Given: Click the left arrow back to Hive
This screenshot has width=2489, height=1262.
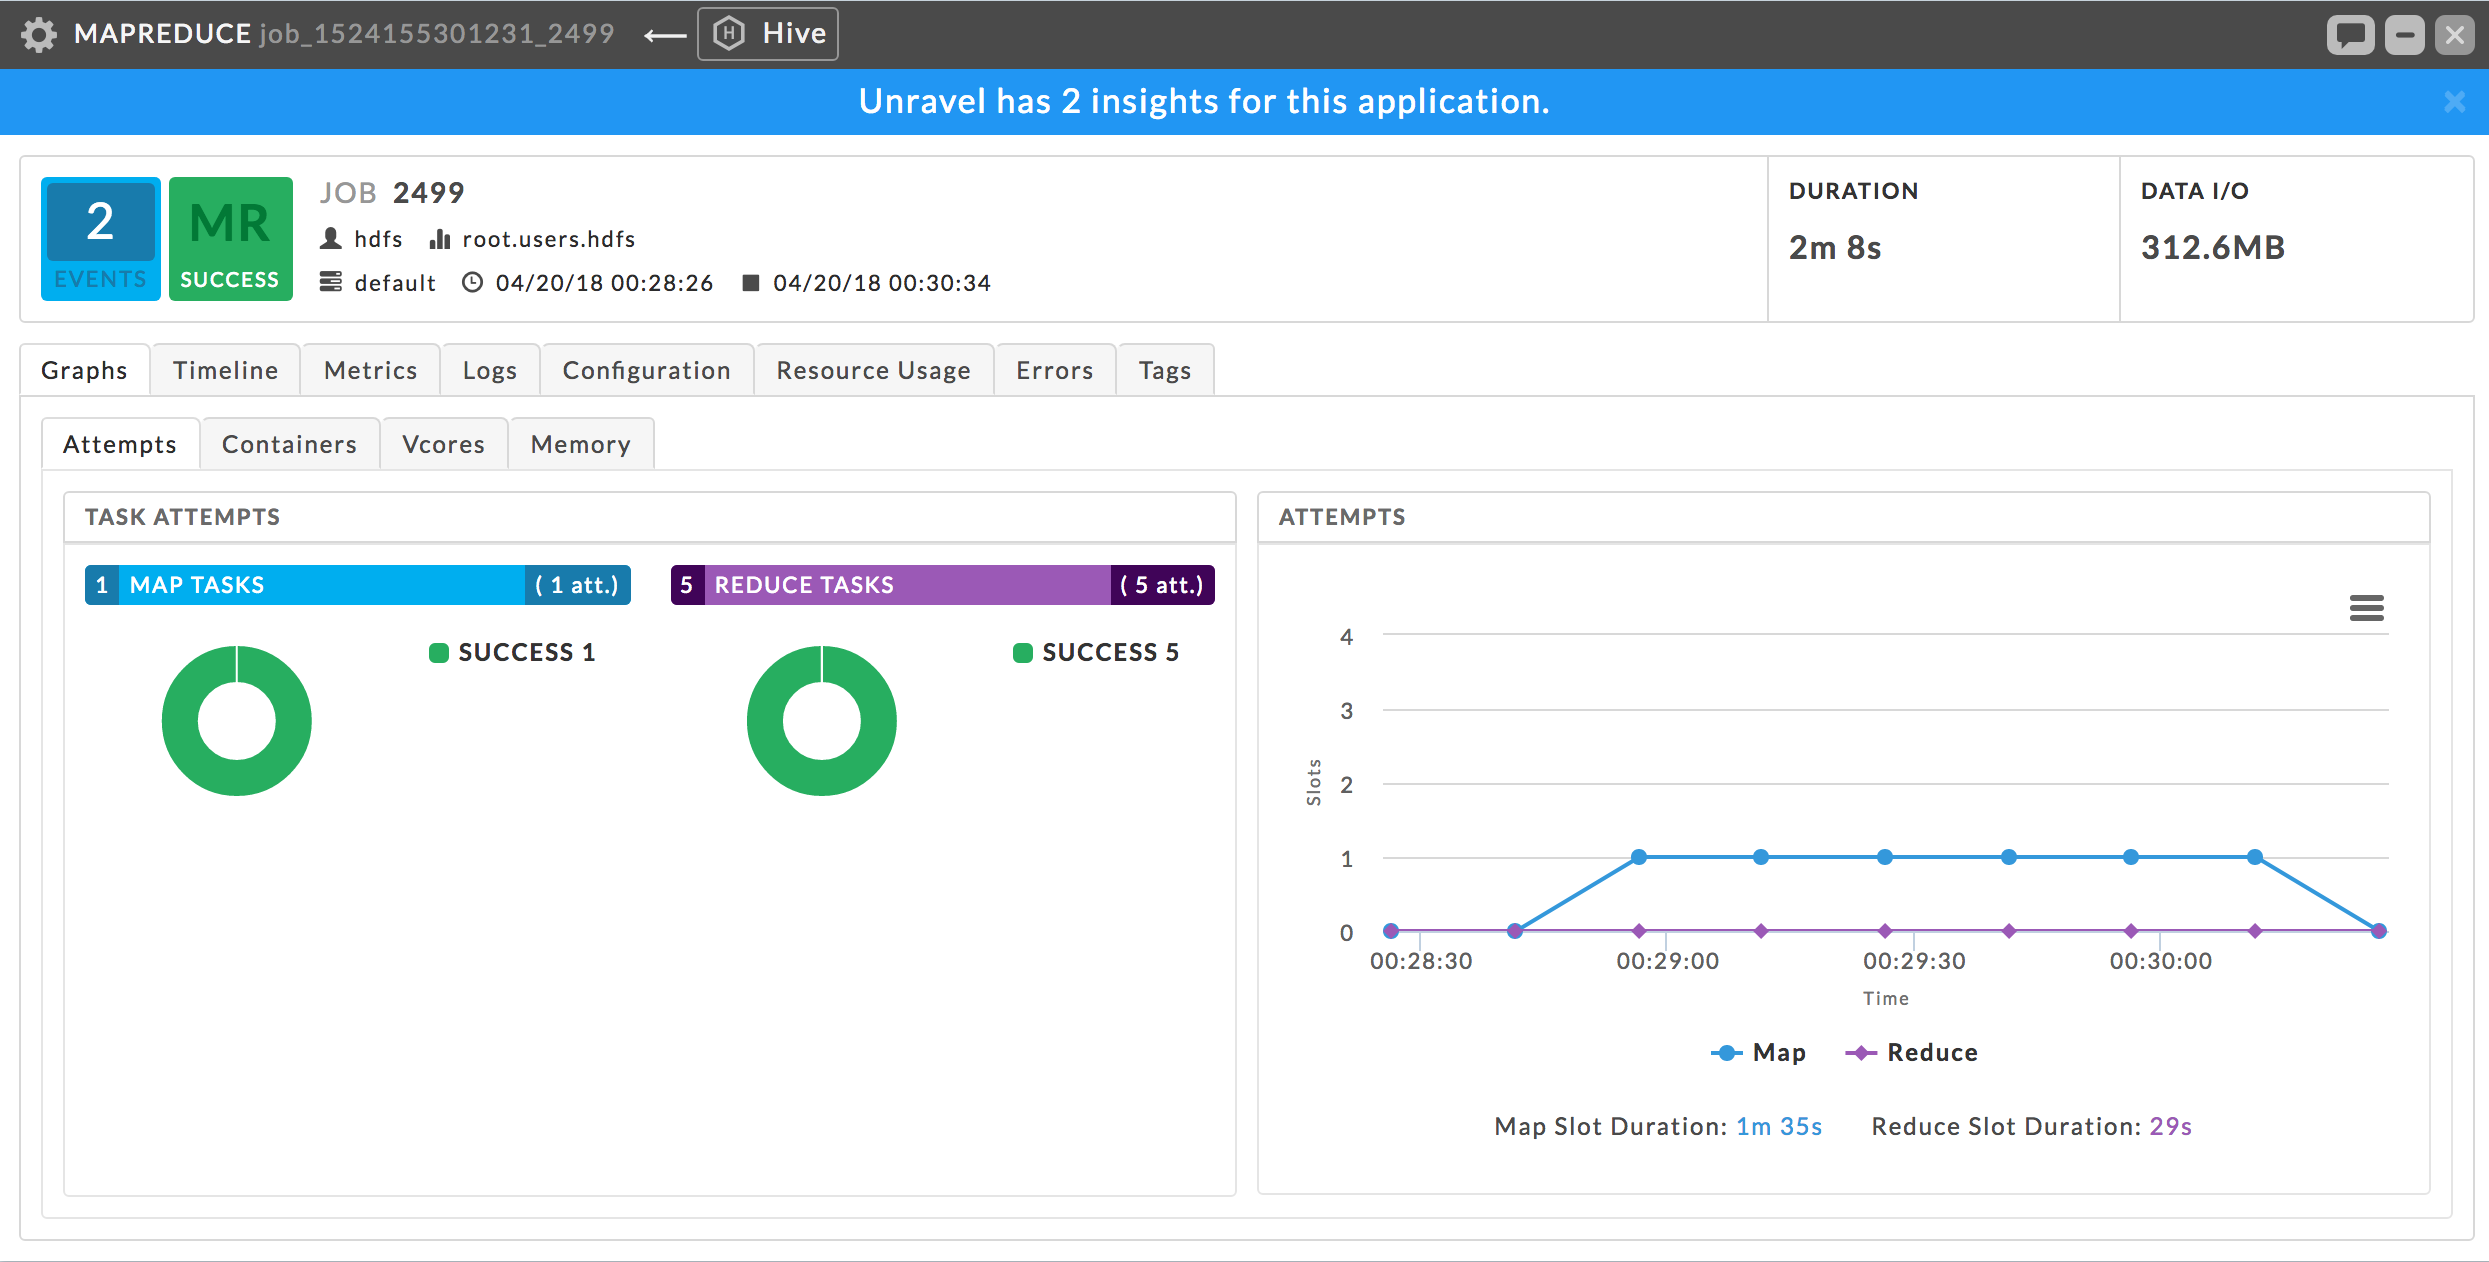Looking at the screenshot, I should point(665,36).
